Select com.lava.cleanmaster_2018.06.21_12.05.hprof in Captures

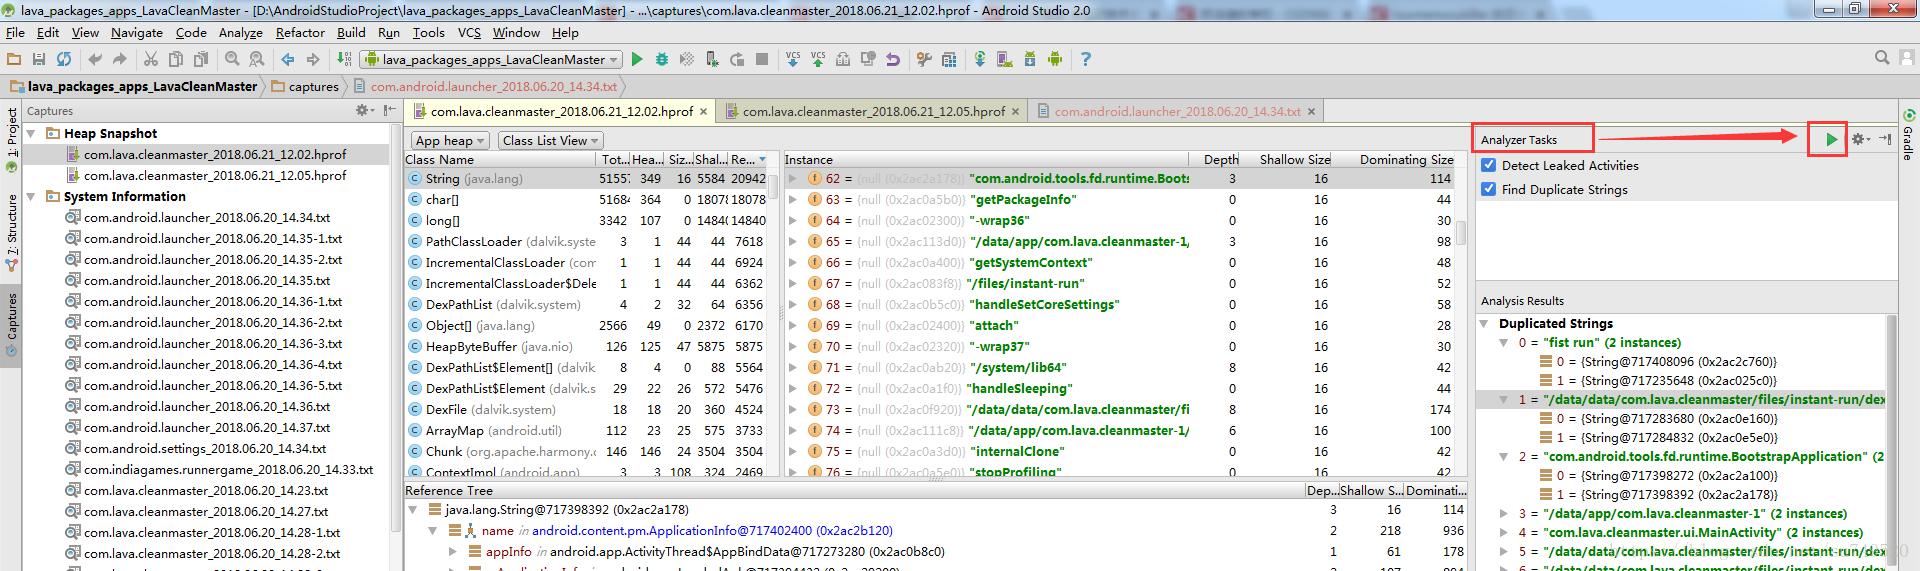point(215,175)
